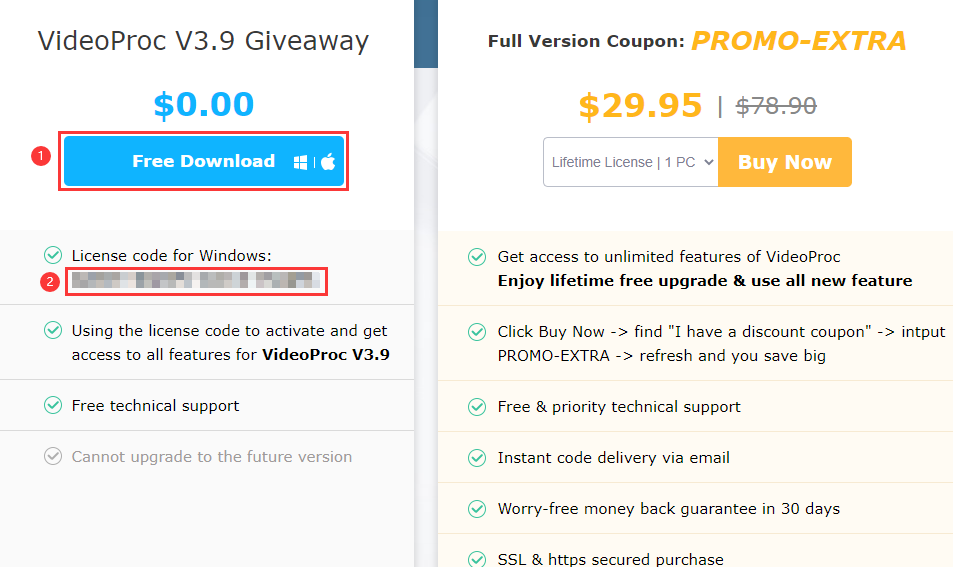Image resolution: width=953 pixels, height=567 pixels.
Task: Click checkmark beside Instant code delivery via email
Action: tap(477, 458)
